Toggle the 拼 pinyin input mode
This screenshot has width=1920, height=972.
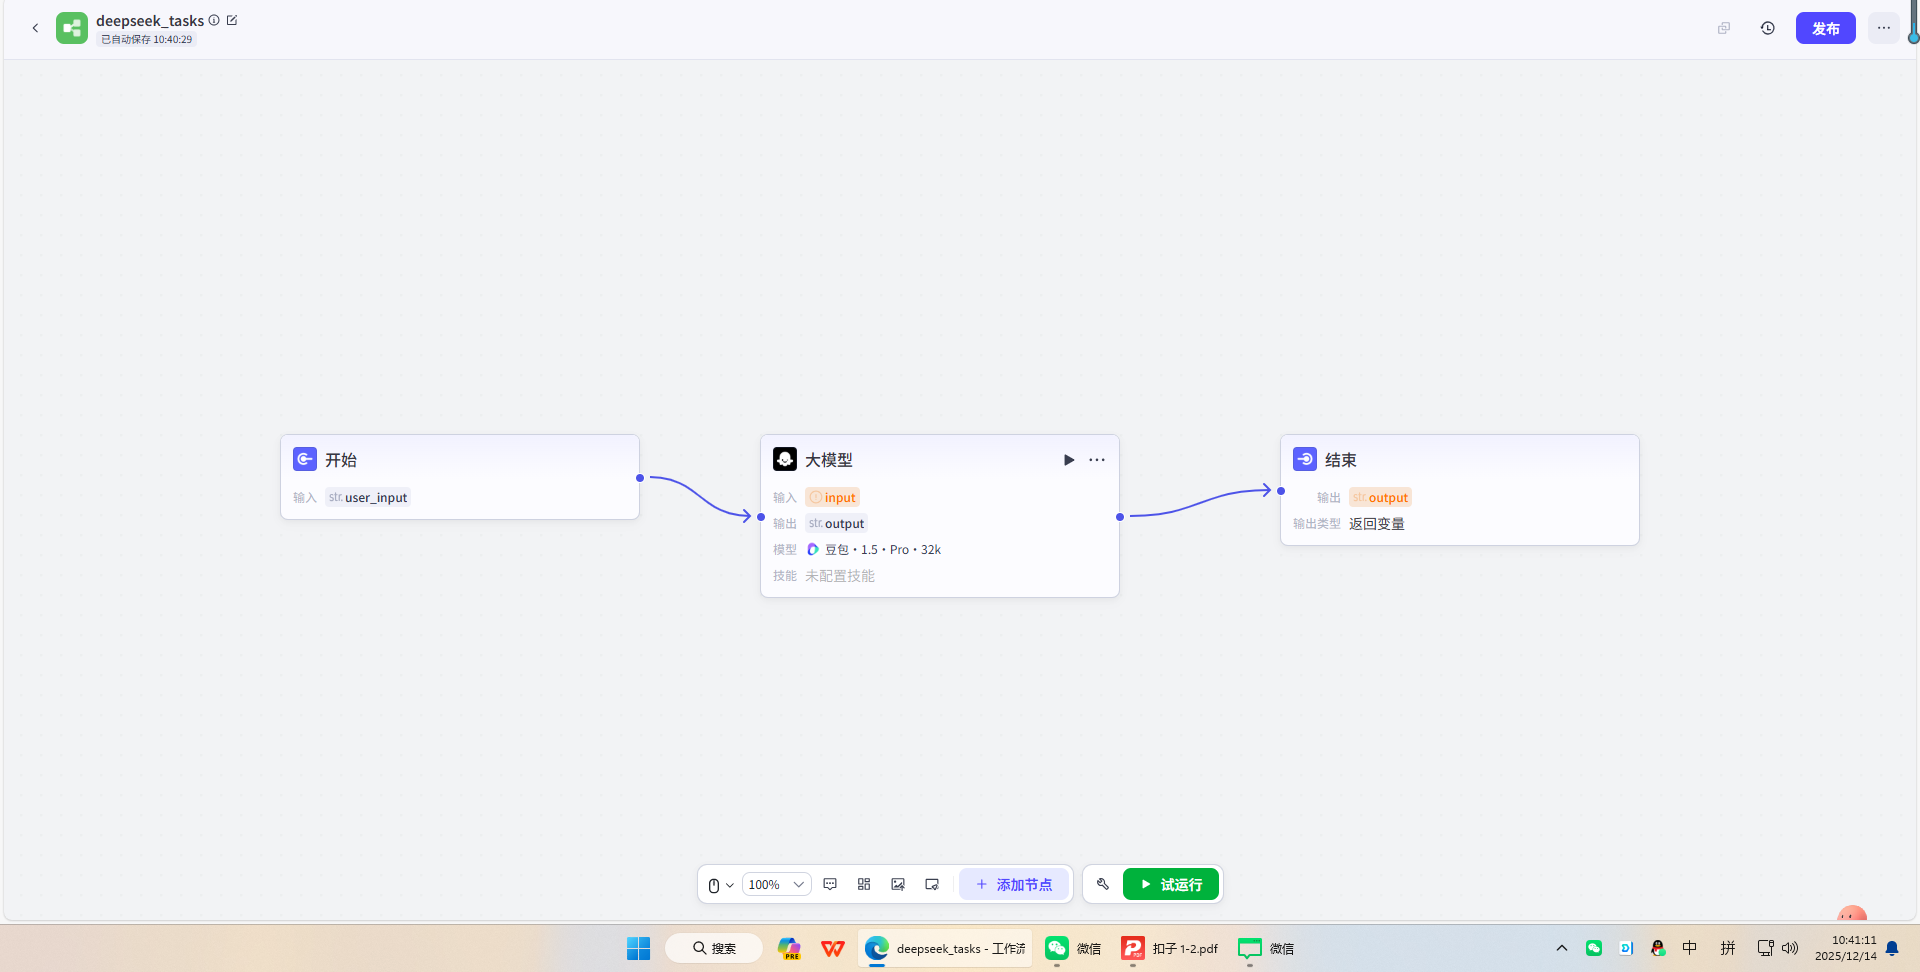click(1727, 948)
